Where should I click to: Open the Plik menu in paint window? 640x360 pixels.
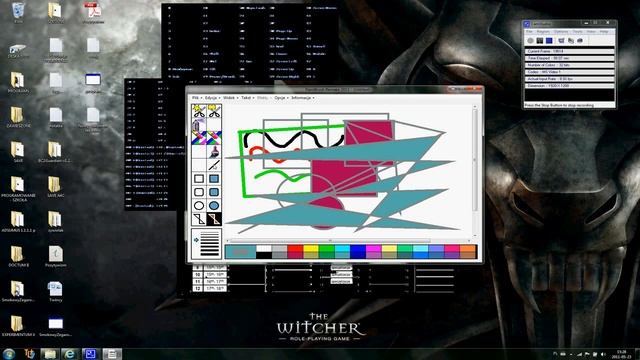click(196, 98)
